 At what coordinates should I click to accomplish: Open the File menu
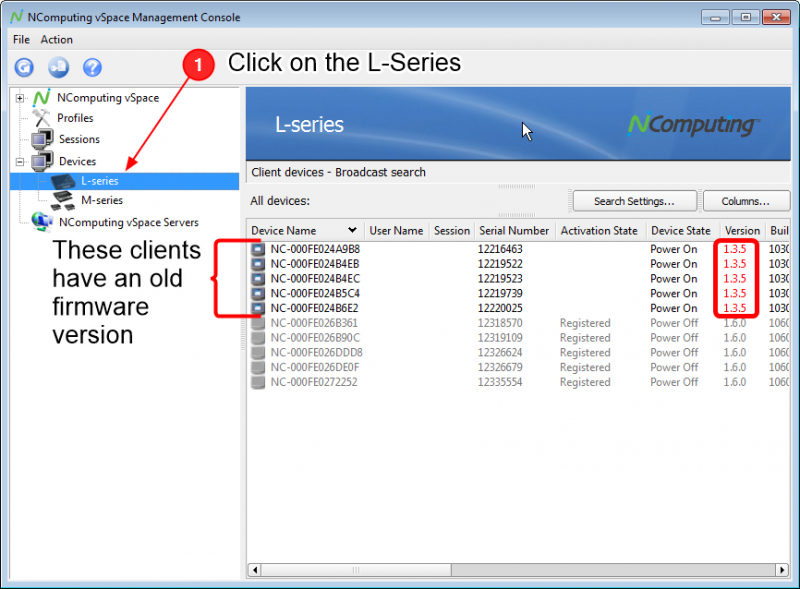21,39
